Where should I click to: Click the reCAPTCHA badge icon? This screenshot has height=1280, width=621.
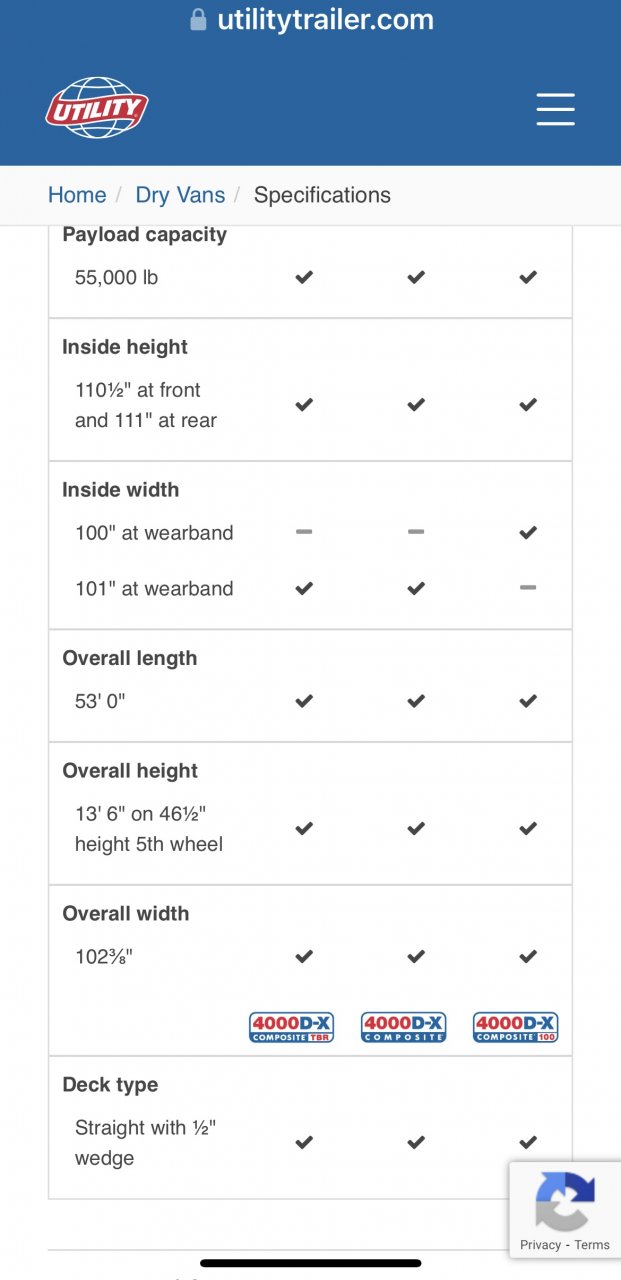tap(565, 1200)
